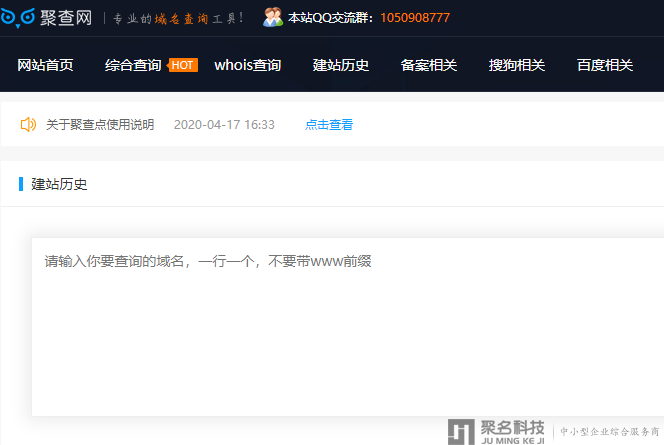Click the notice timestamp 2020-04-17 16:33

[224, 125]
